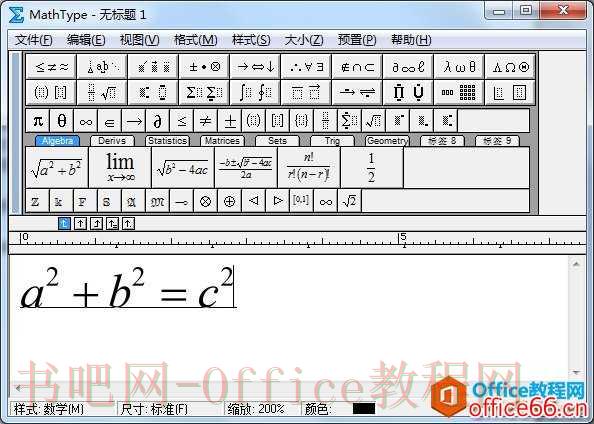Insert the one-half fraction expression
Image resolution: width=594 pixels, height=424 pixels.
(372, 167)
